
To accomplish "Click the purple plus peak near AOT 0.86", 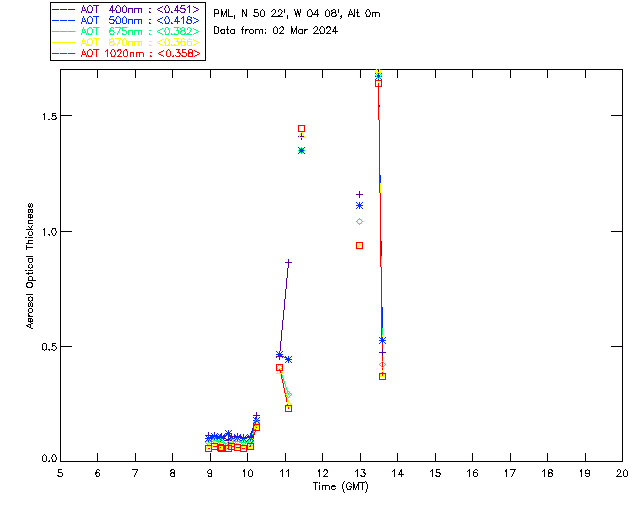I will 289,263.
